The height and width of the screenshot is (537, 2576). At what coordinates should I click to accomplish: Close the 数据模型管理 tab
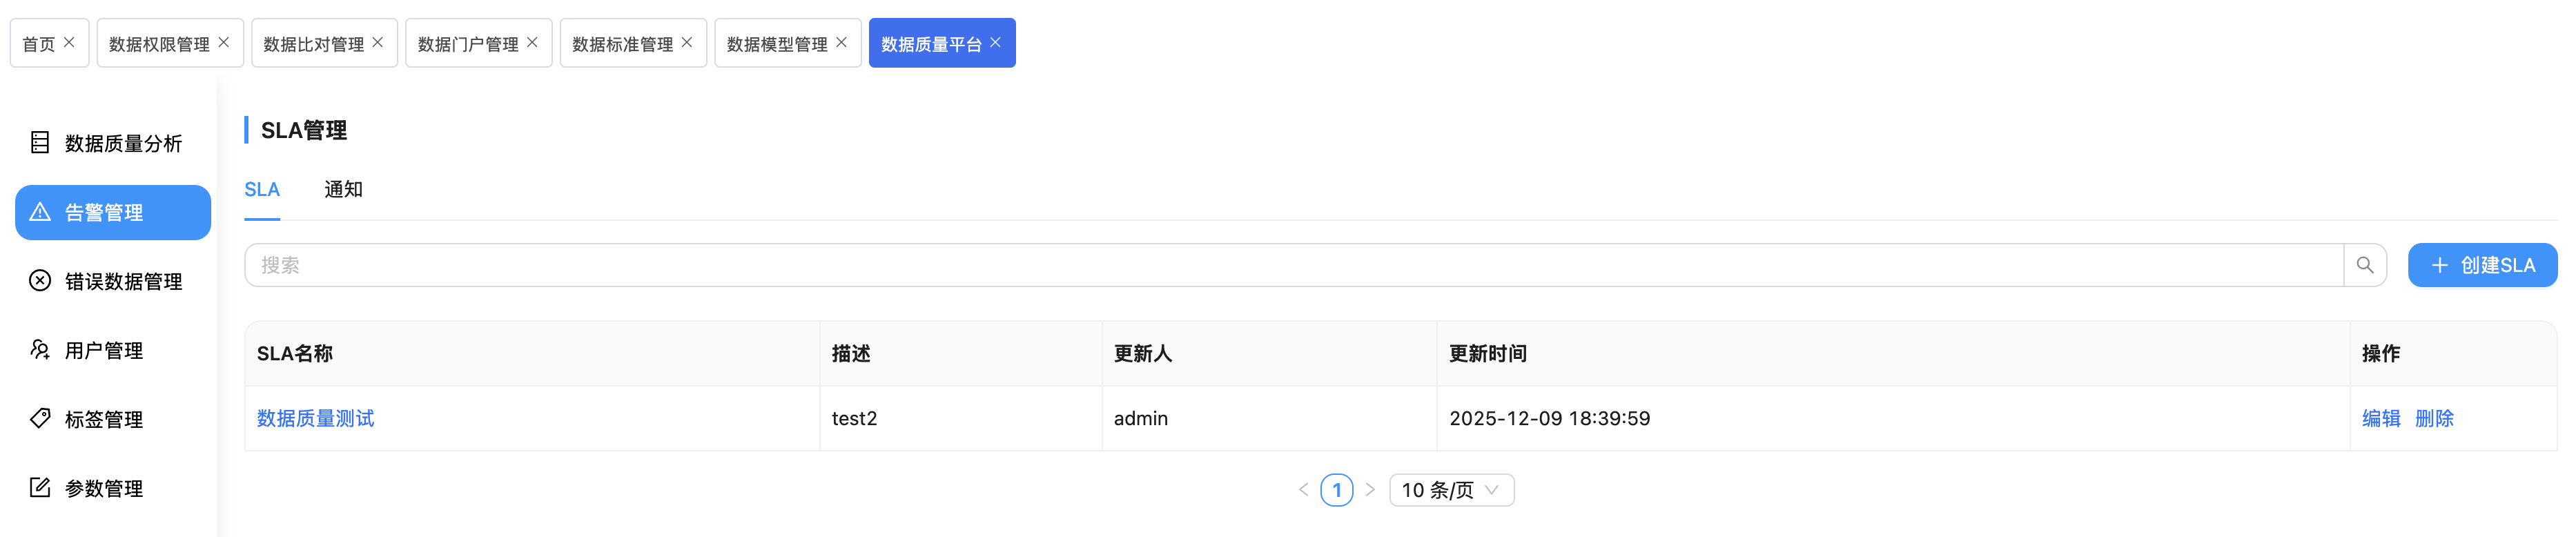click(x=841, y=42)
